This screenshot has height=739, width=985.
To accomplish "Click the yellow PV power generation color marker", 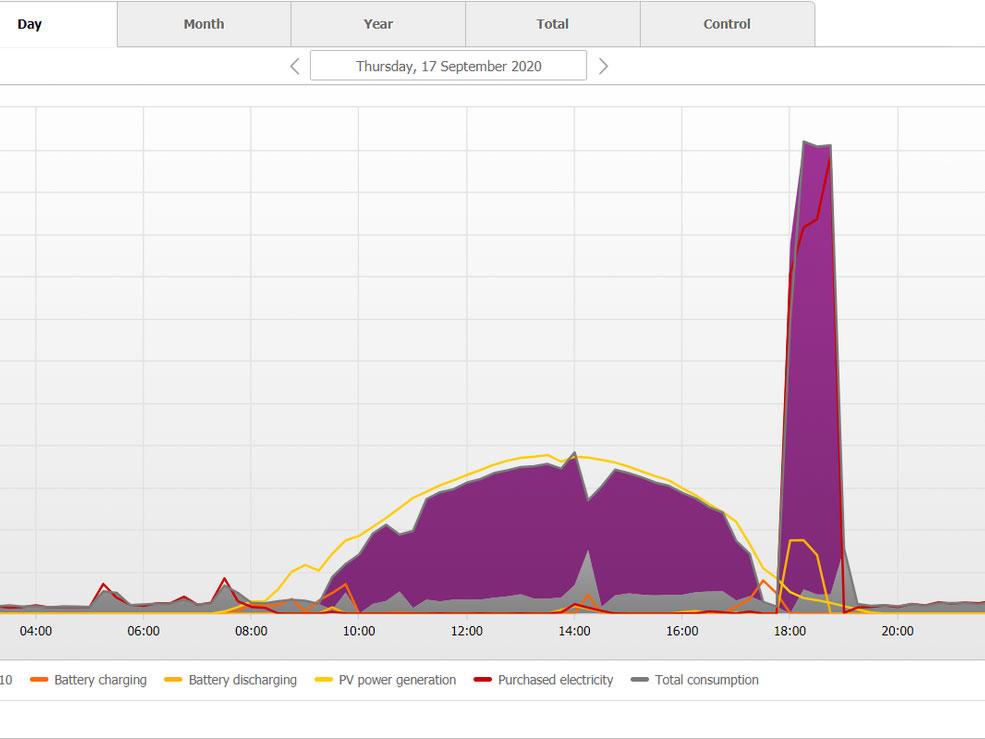I will click(x=322, y=680).
